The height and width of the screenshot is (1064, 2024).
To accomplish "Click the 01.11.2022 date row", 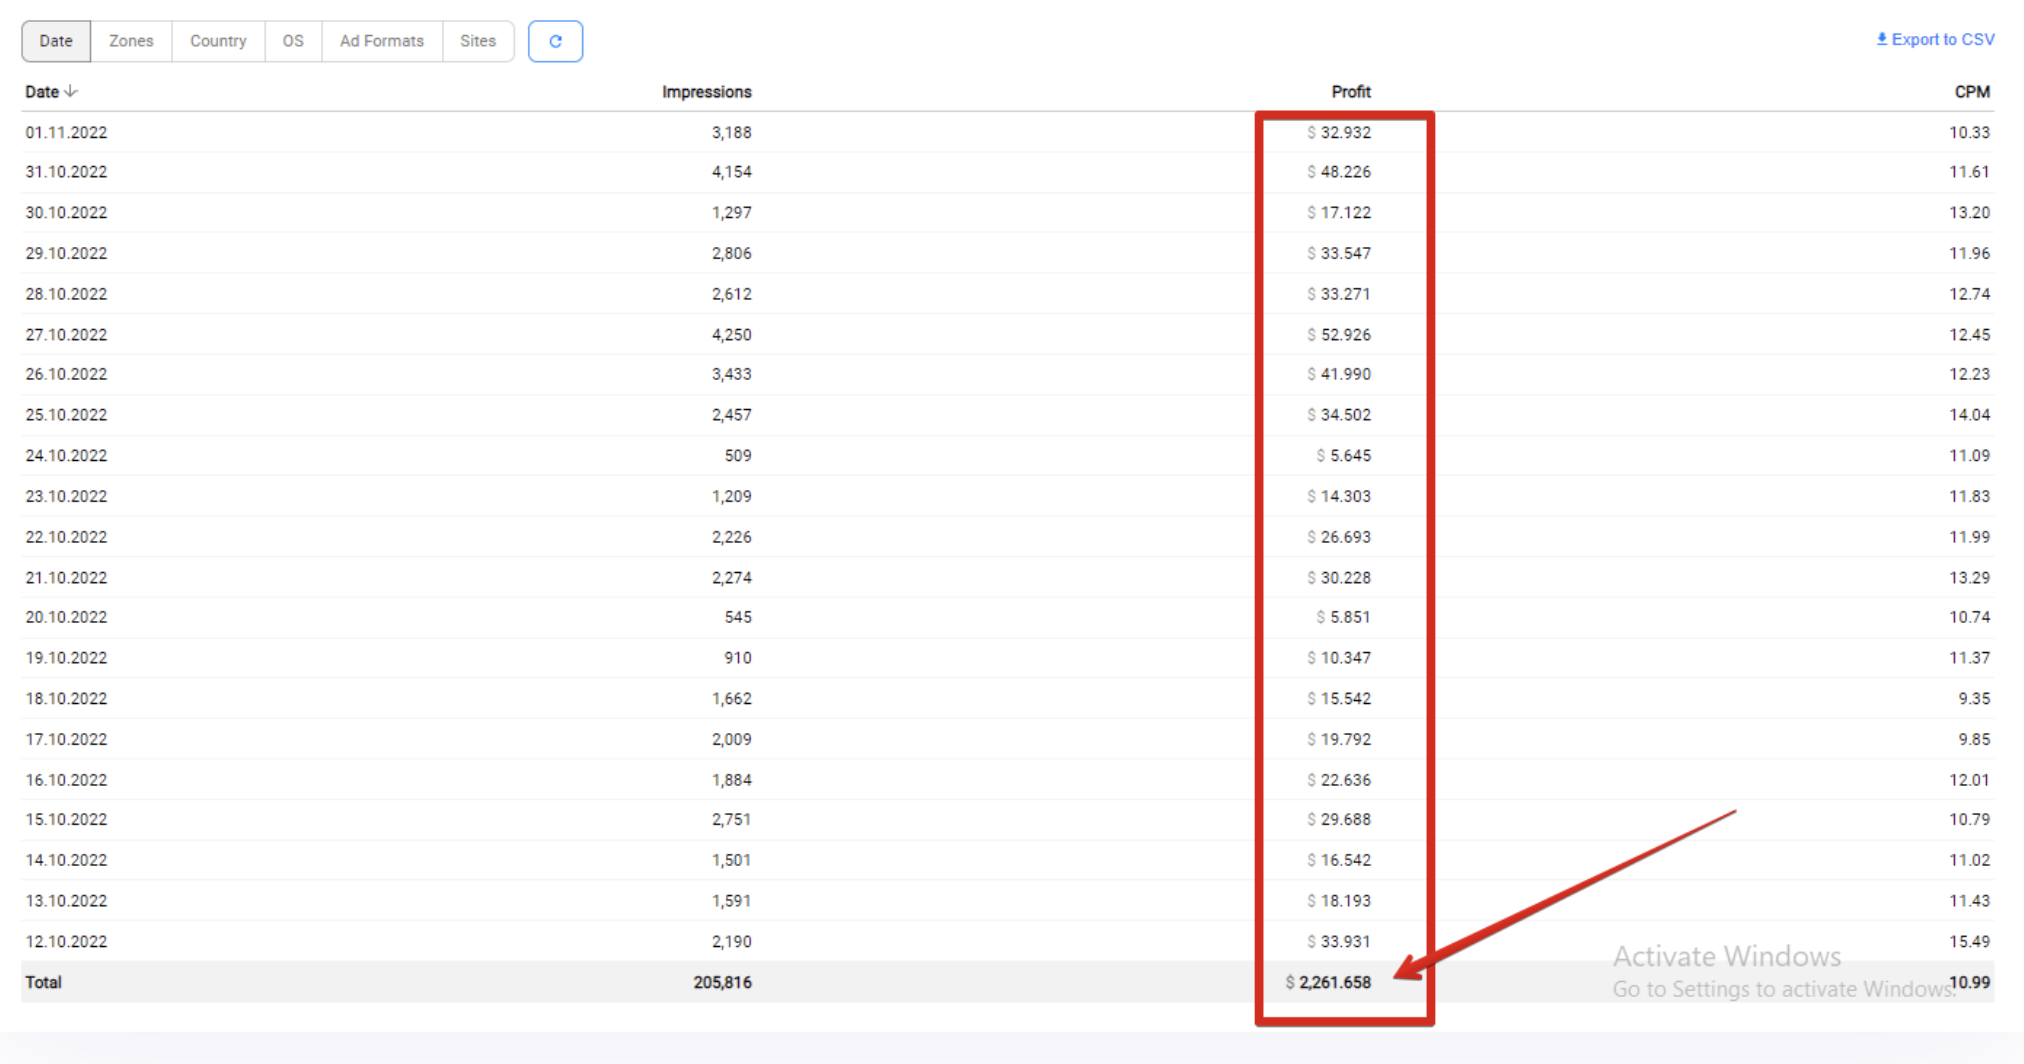I will 66,132.
